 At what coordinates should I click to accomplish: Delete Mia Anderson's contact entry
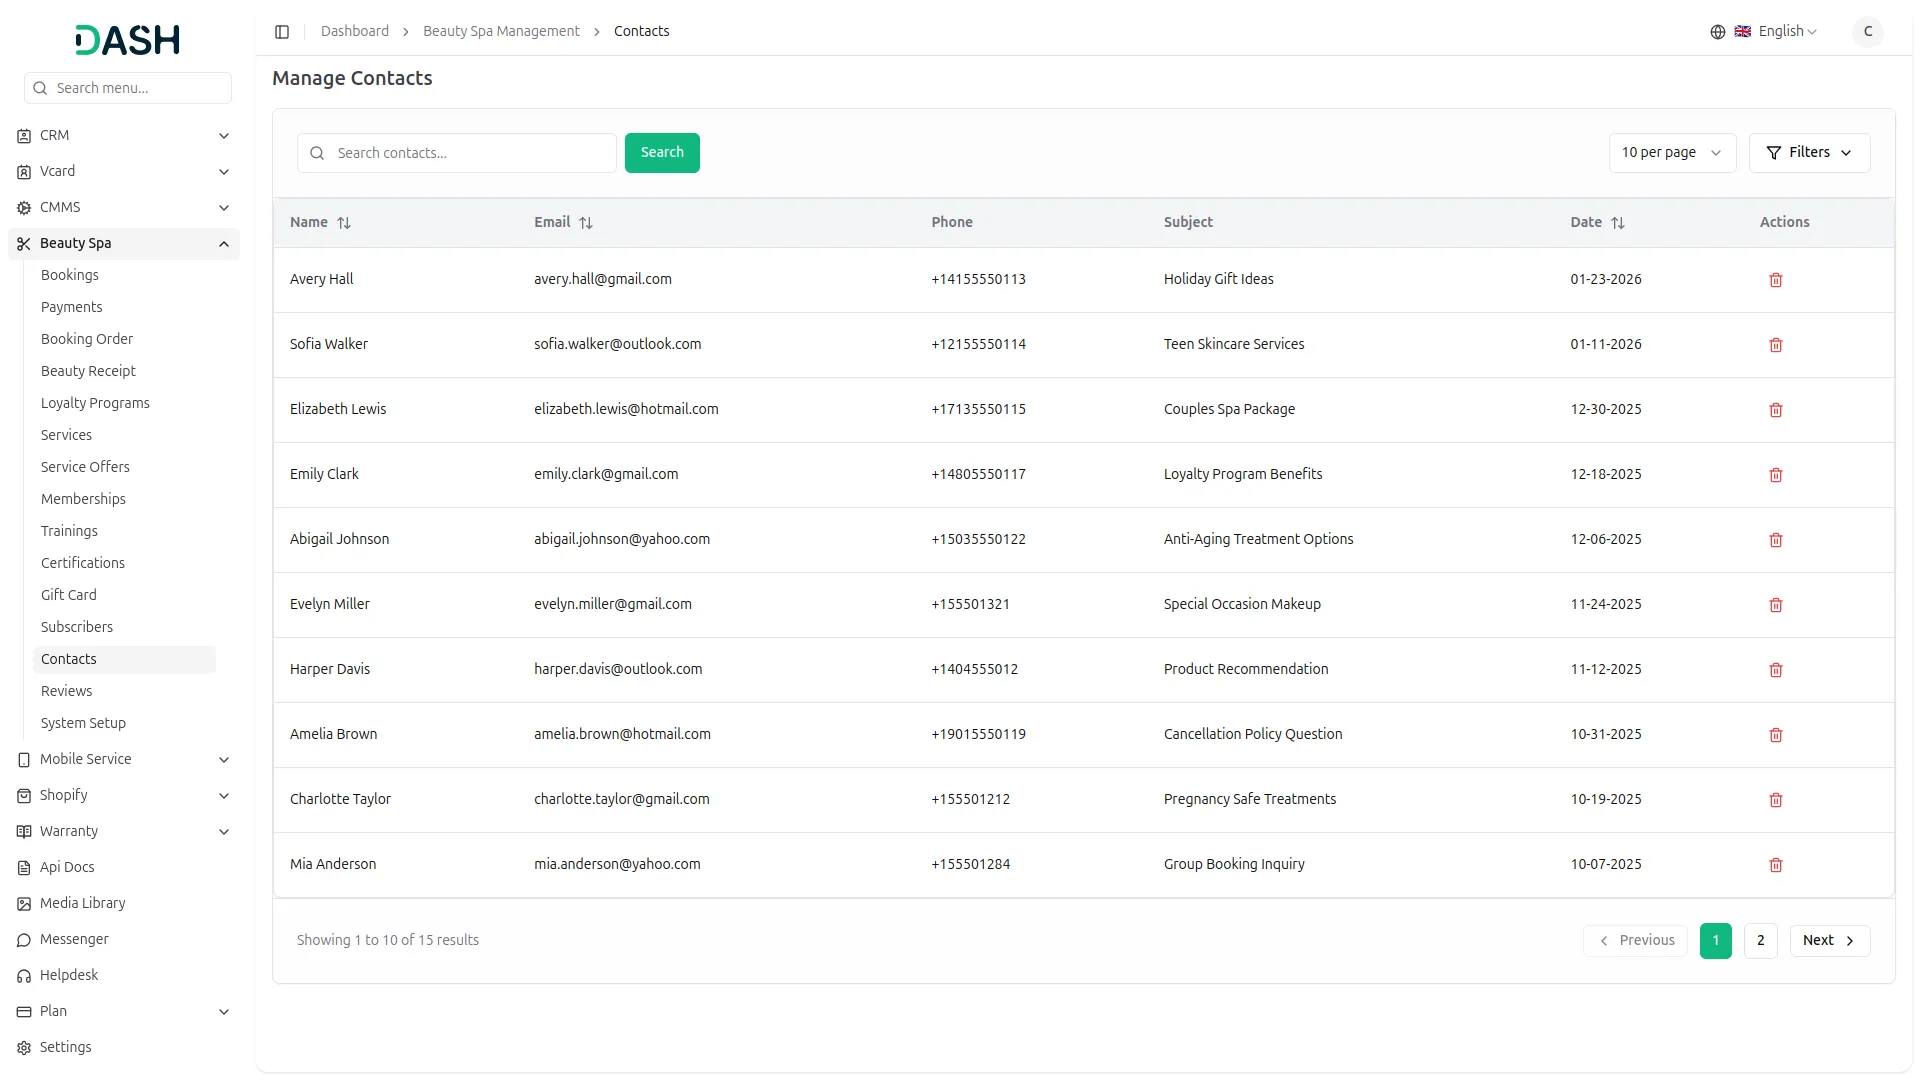click(1776, 865)
